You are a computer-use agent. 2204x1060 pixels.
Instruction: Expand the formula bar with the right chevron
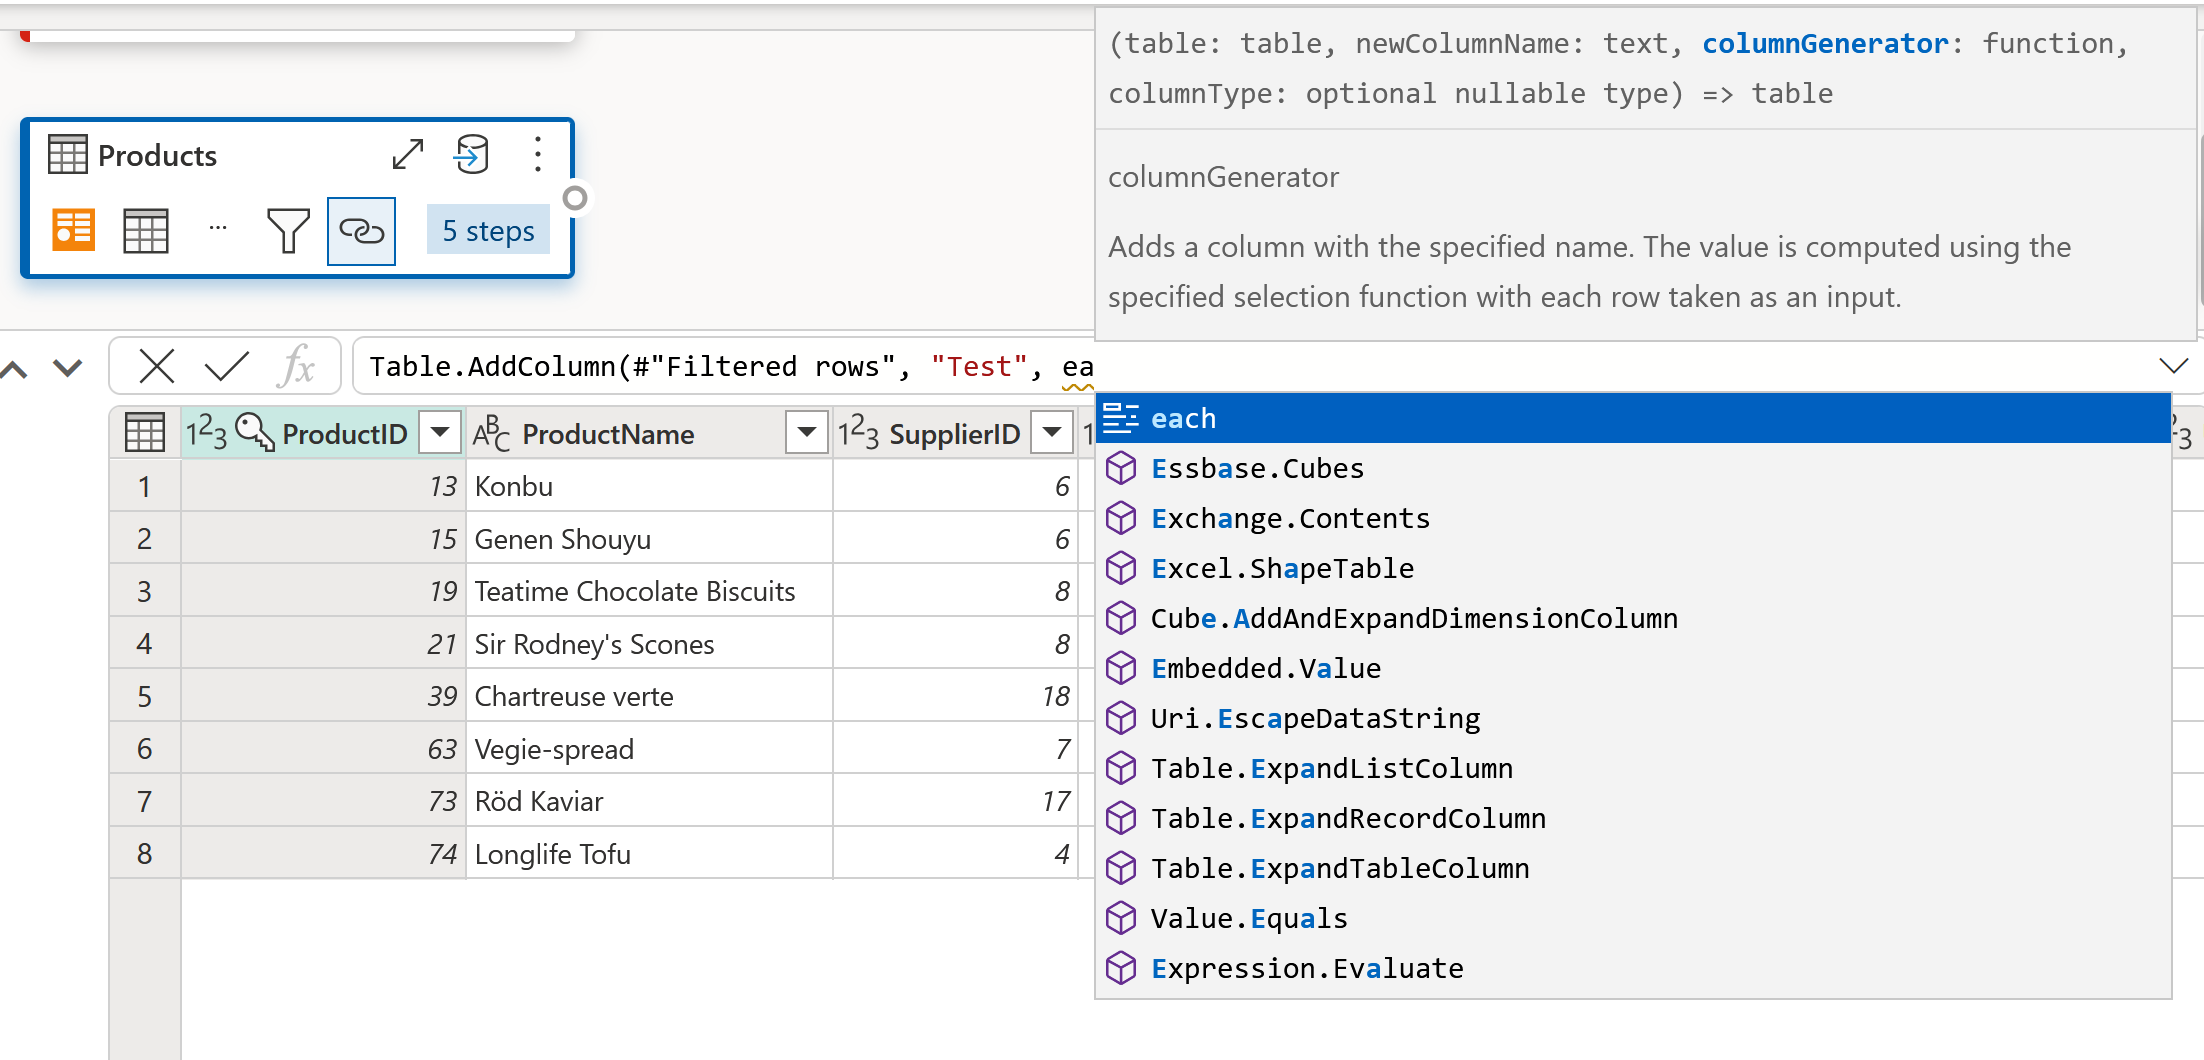pyautogui.click(x=2173, y=365)
